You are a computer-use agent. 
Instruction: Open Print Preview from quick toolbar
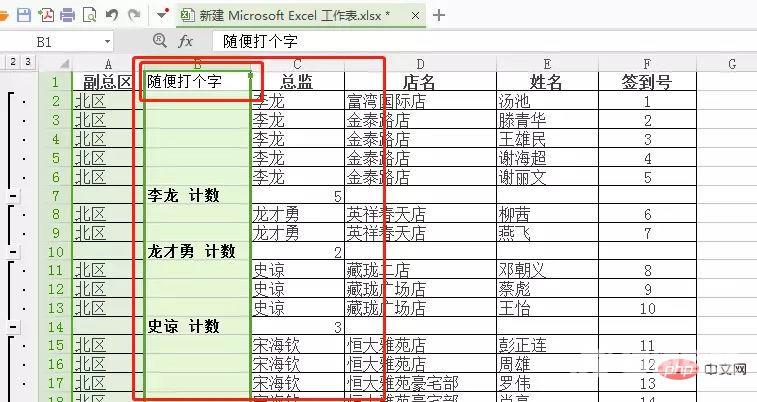pyautogui.click(x=90, y=15)
